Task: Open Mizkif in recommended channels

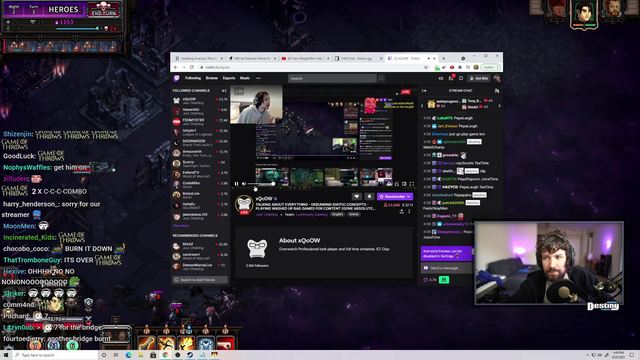Action: (200, 246)
